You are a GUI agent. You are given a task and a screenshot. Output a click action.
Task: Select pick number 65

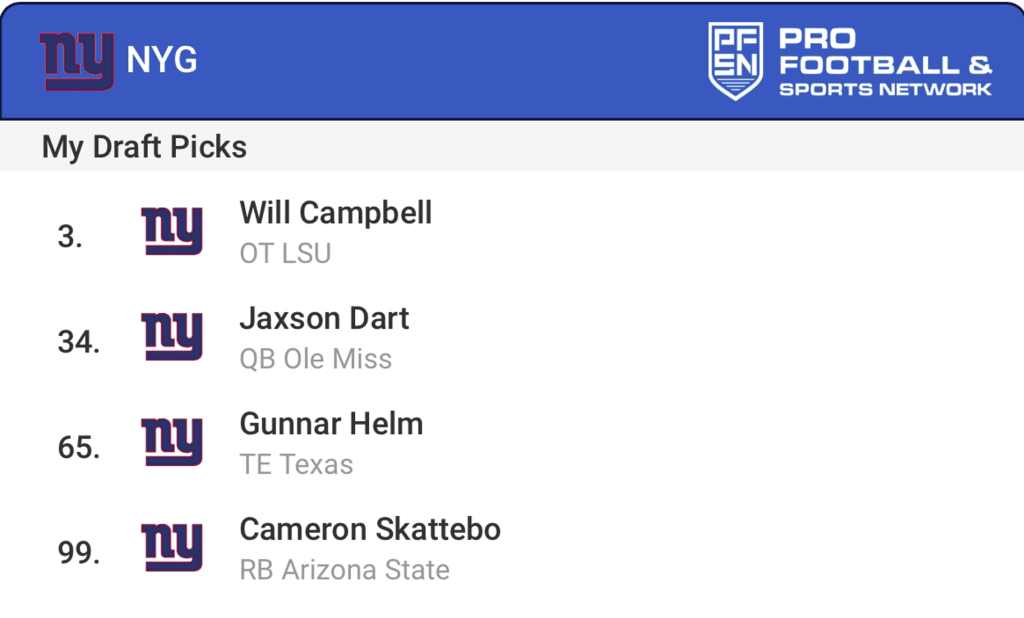coord(78,448)
